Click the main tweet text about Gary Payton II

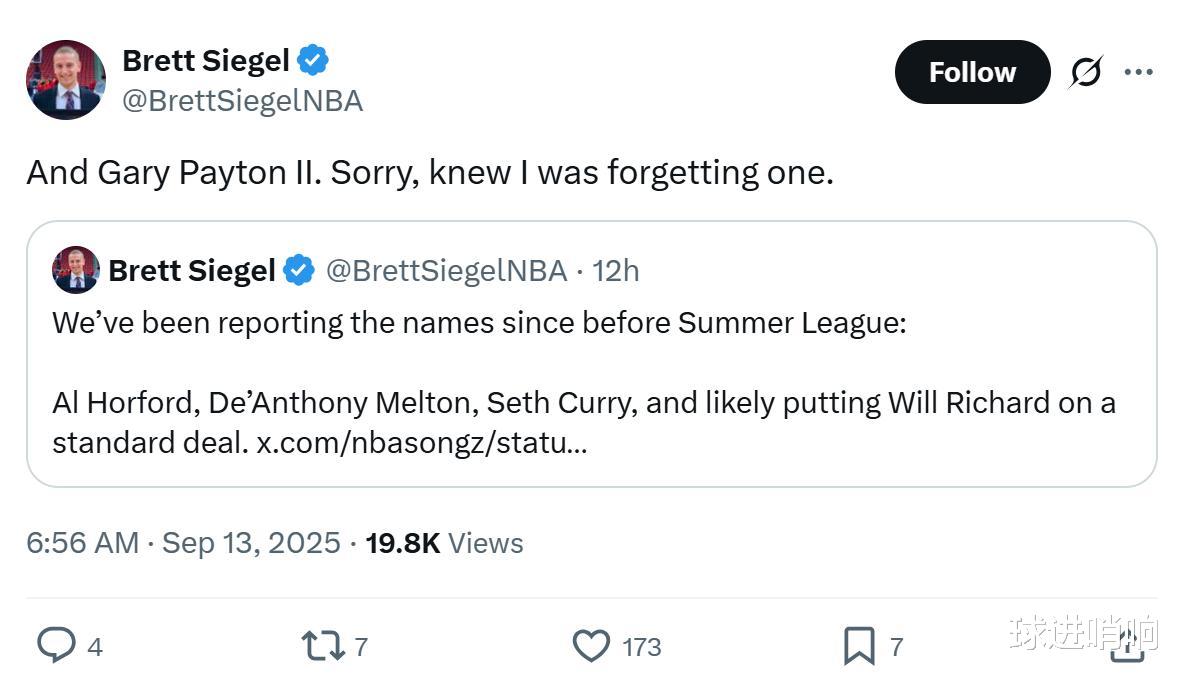[430, 172]
